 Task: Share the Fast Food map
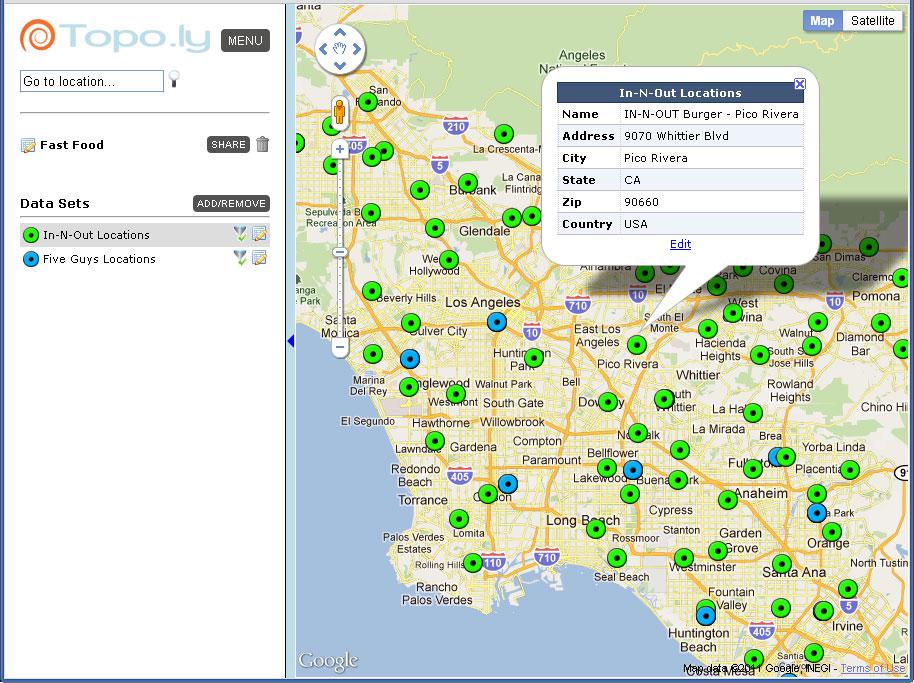(228, 145)
